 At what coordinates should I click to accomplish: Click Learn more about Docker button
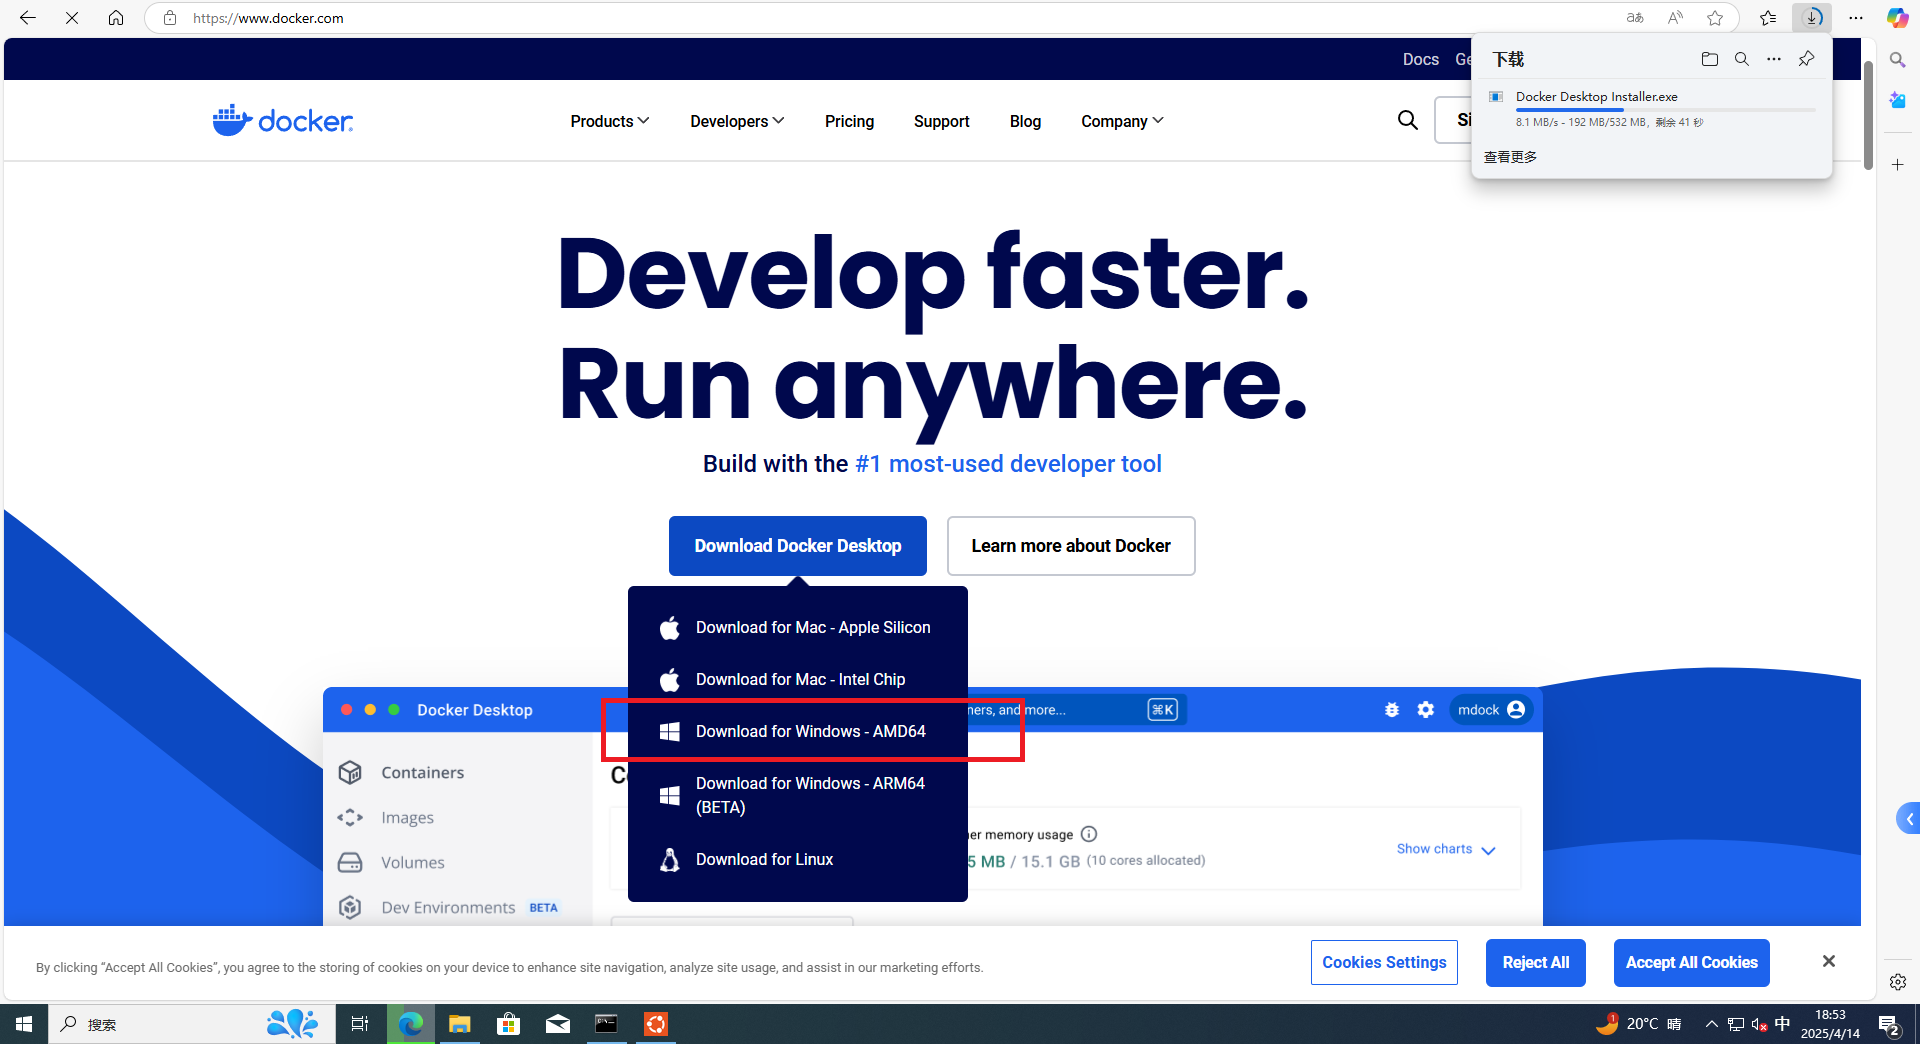[1071, 545]
